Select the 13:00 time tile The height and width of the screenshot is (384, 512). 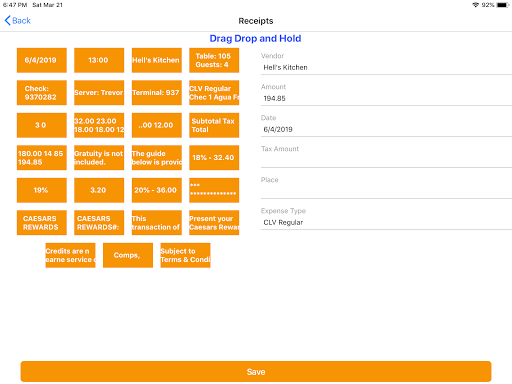(x=99, y=60)
